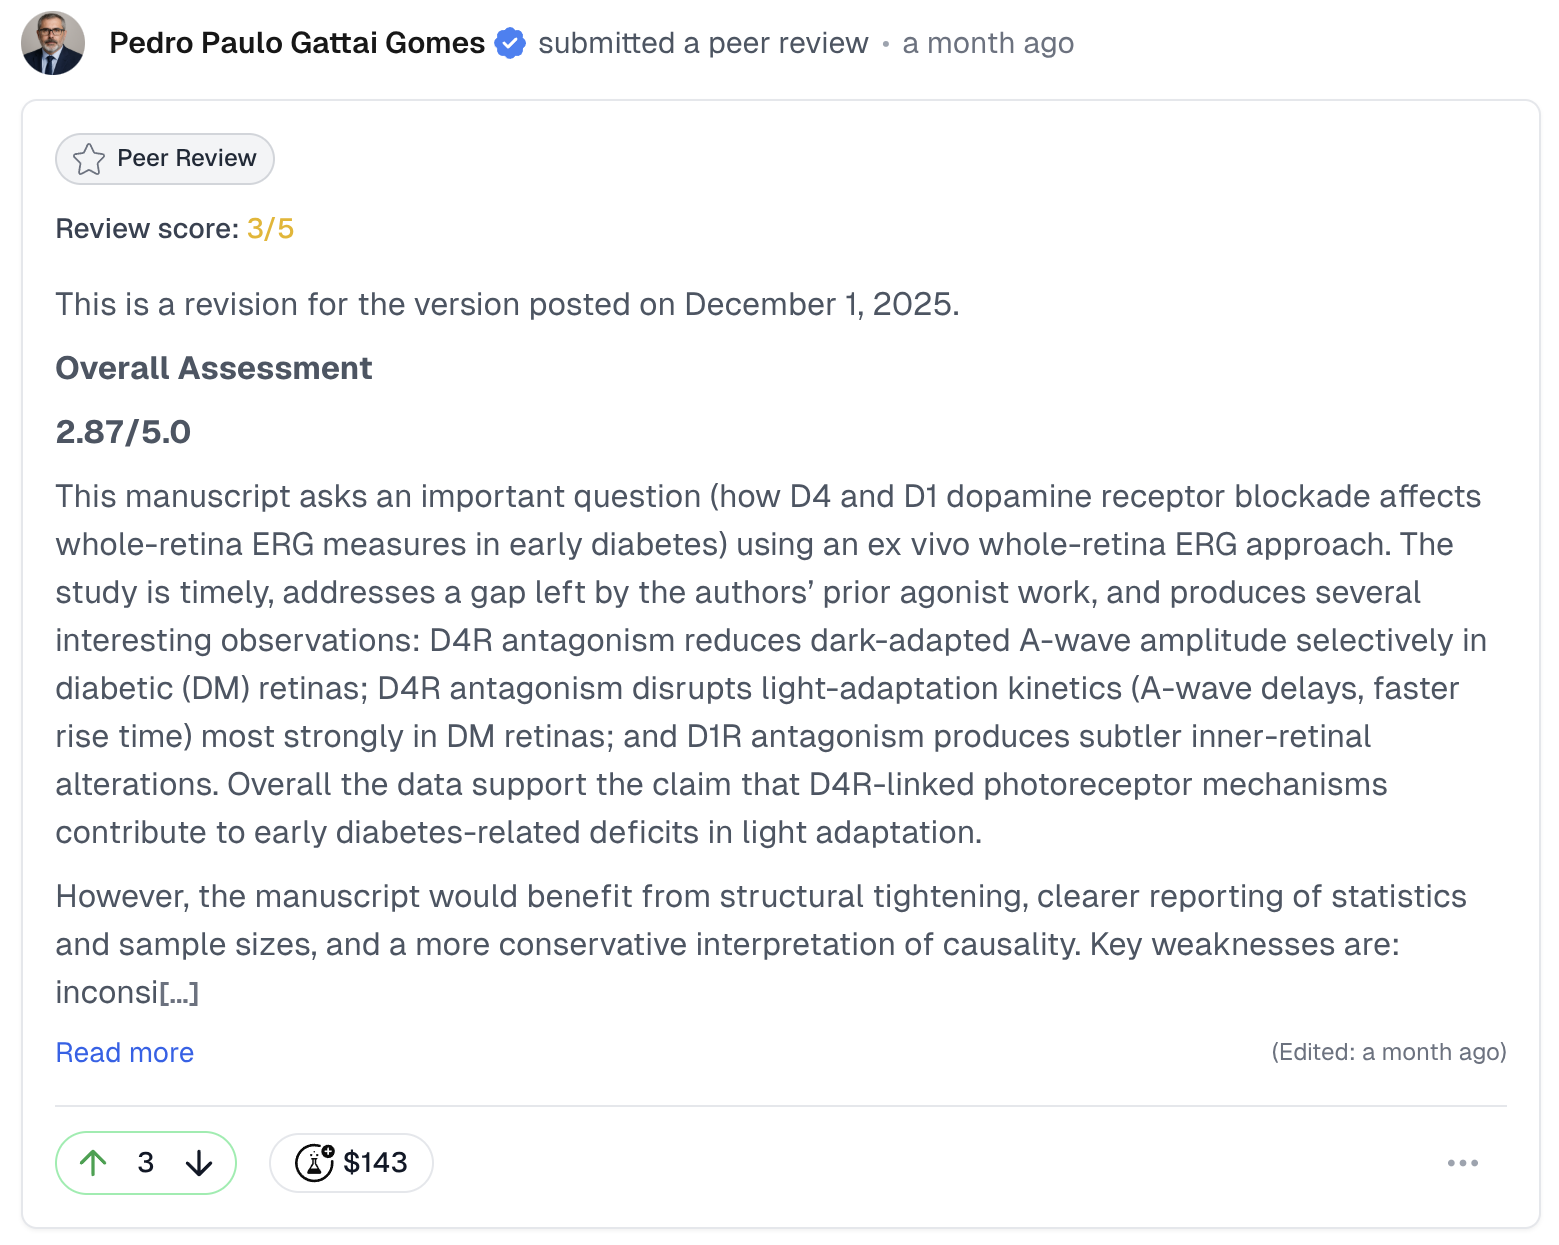The height and width of the screenshot is (1245, 1559).
Task: Open the $143 funding button
Action: coord(351,1163)
